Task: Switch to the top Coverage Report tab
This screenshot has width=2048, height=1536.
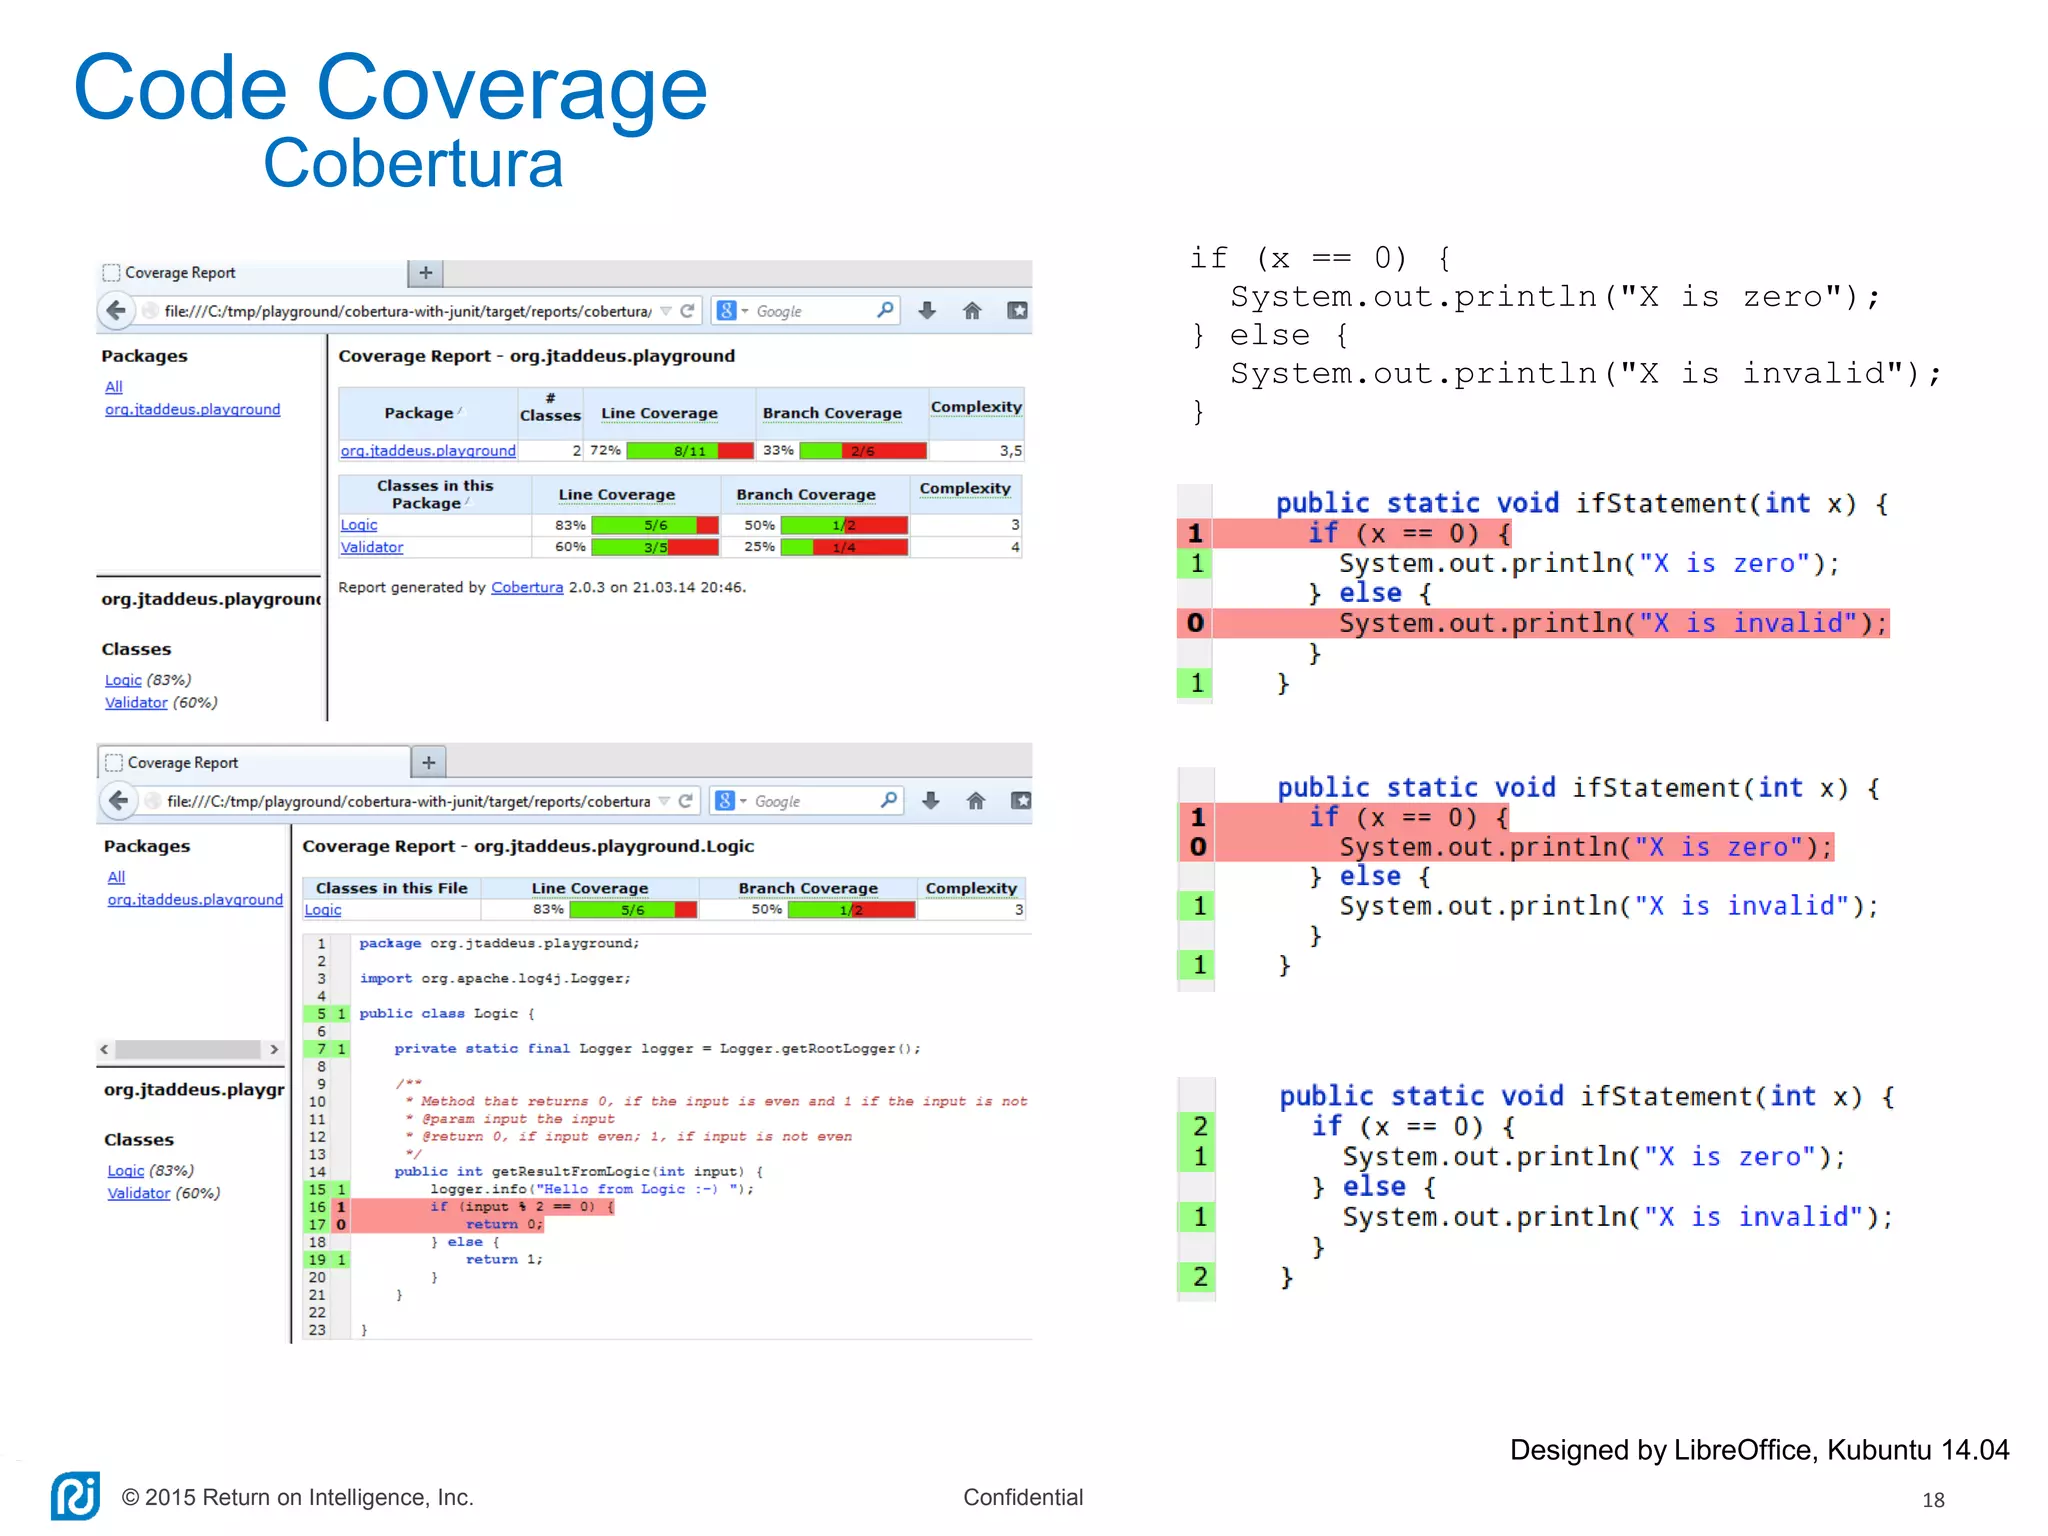Action: 180,273
